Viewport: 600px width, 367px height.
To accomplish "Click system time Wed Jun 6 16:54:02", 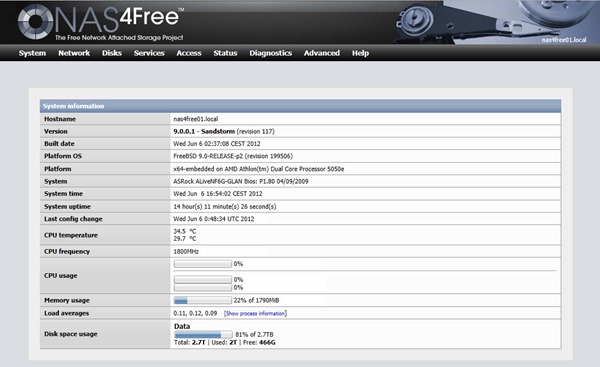I will pyautogui.click(x=218, y=194).
